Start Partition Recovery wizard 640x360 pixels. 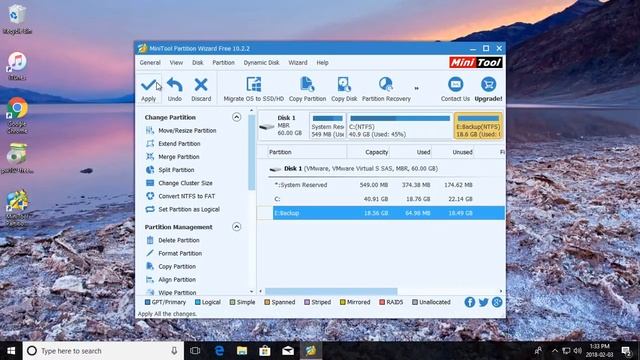[x=386, y=89]
